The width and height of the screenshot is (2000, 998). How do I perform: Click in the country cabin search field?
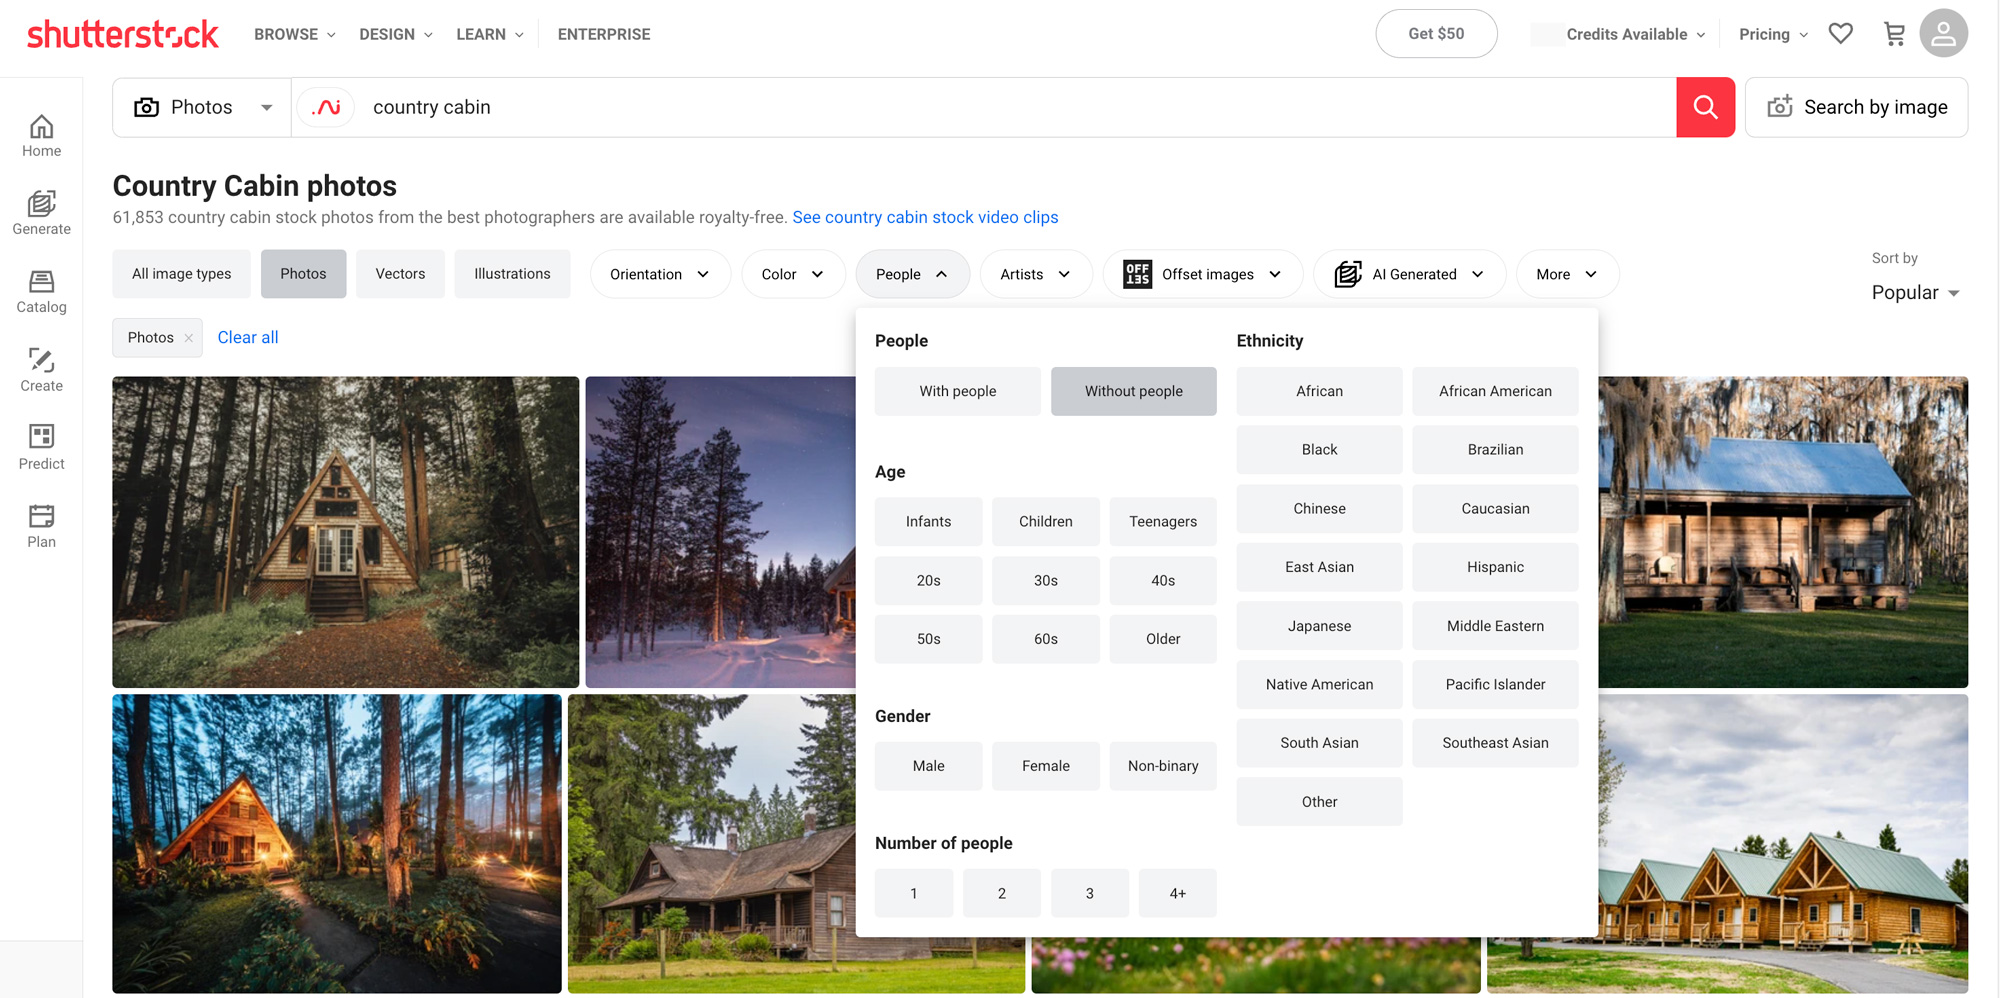pyautogui.click(x=1000, y=107)
